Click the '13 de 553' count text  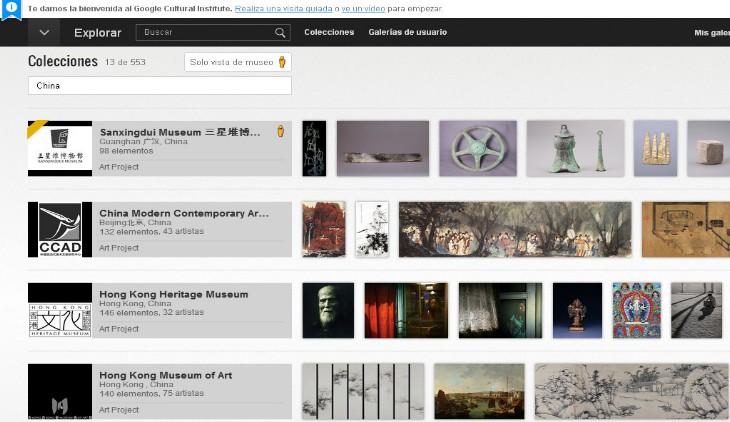coord(125,62)
